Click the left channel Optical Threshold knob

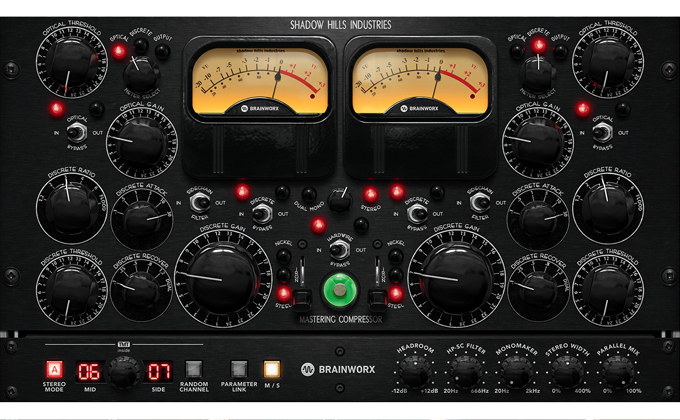[72, 62]
